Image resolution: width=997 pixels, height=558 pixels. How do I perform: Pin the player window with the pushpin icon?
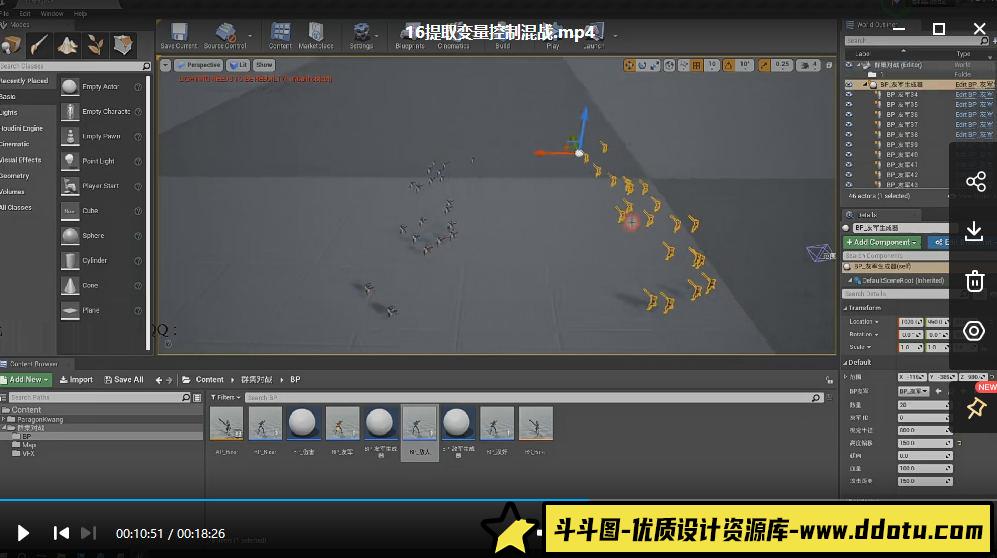click(x=976, y=408)
